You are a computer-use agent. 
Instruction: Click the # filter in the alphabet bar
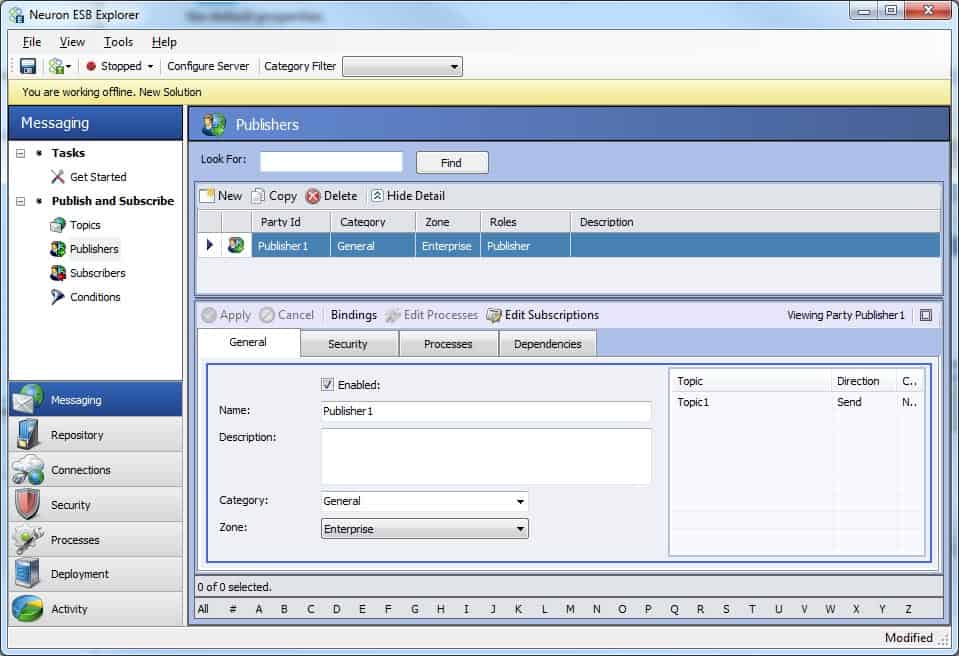tap(232, 609)
